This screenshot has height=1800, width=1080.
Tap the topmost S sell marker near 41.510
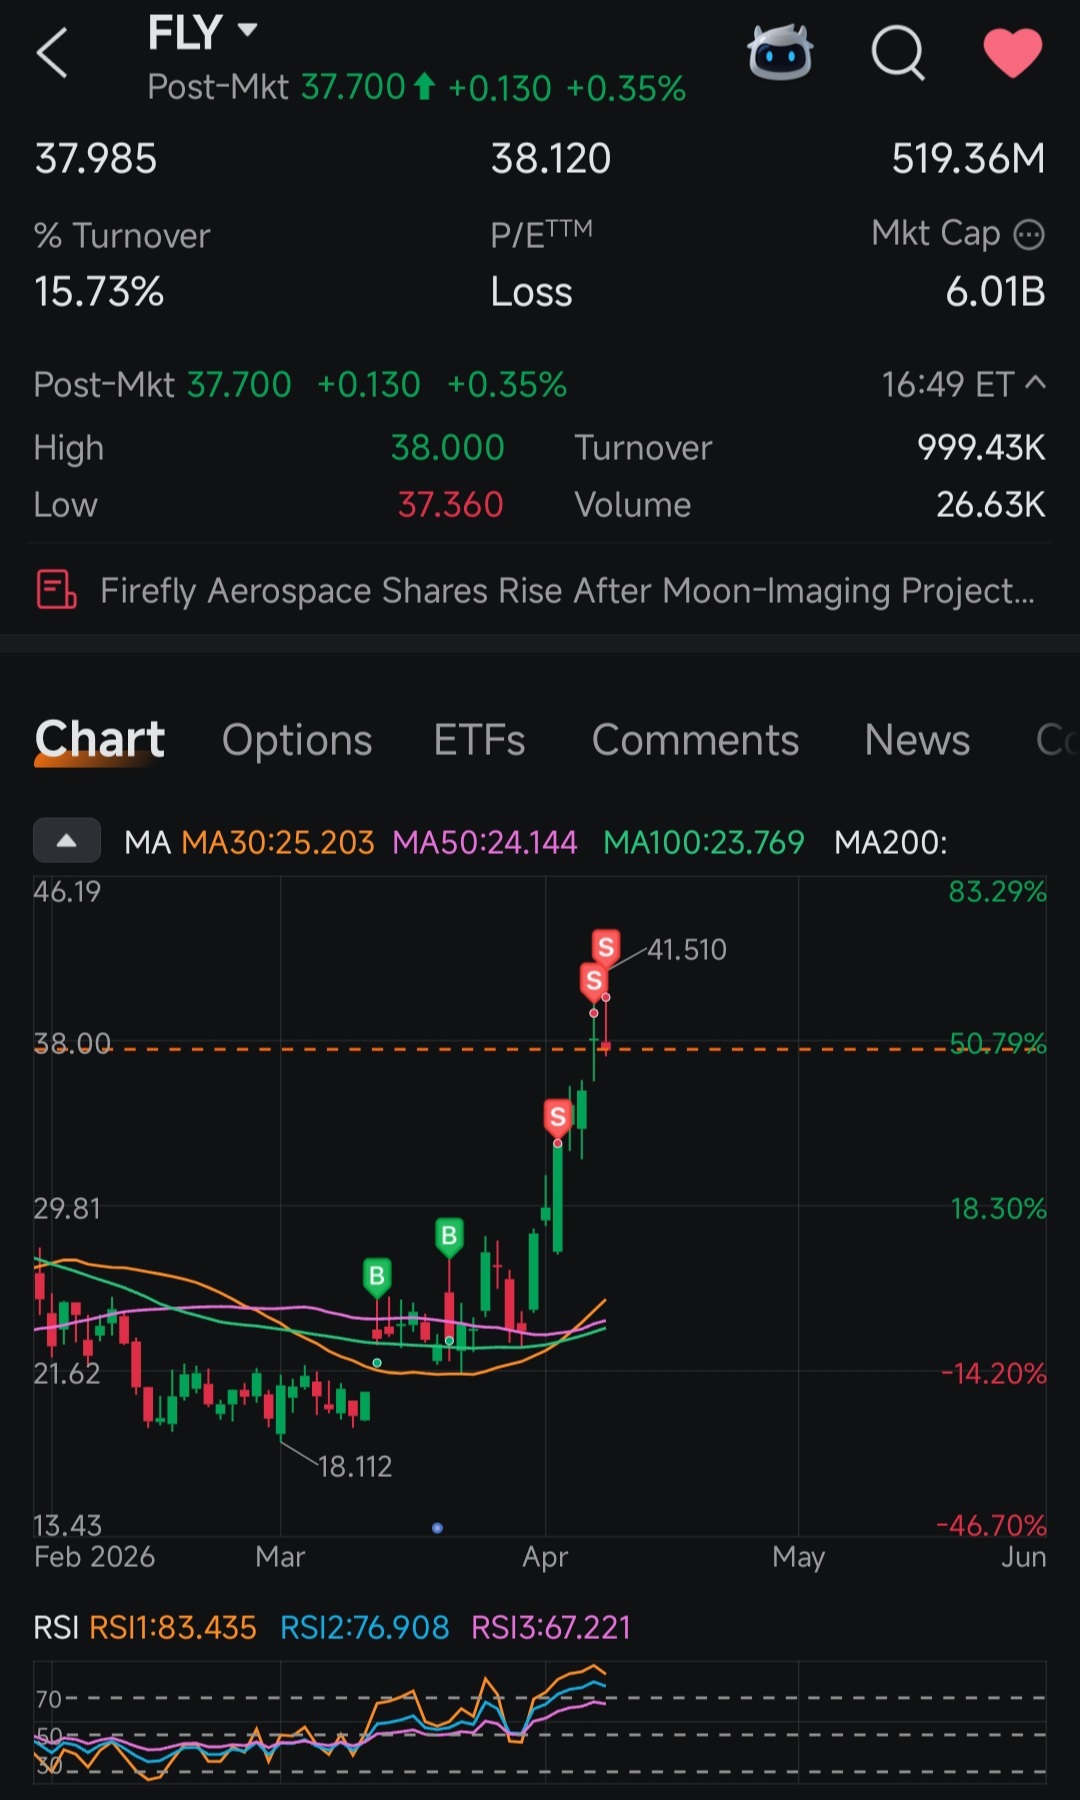point(606,947)
